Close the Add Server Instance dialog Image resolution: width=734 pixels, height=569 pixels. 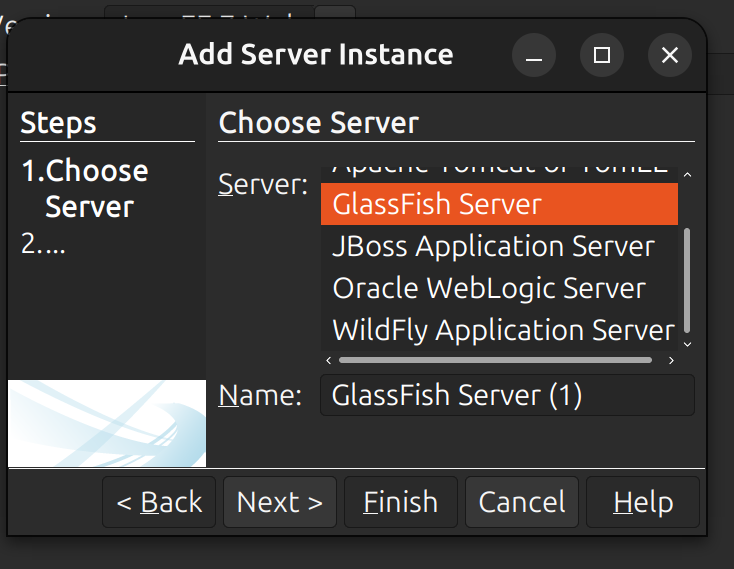(x=670, y=55)
